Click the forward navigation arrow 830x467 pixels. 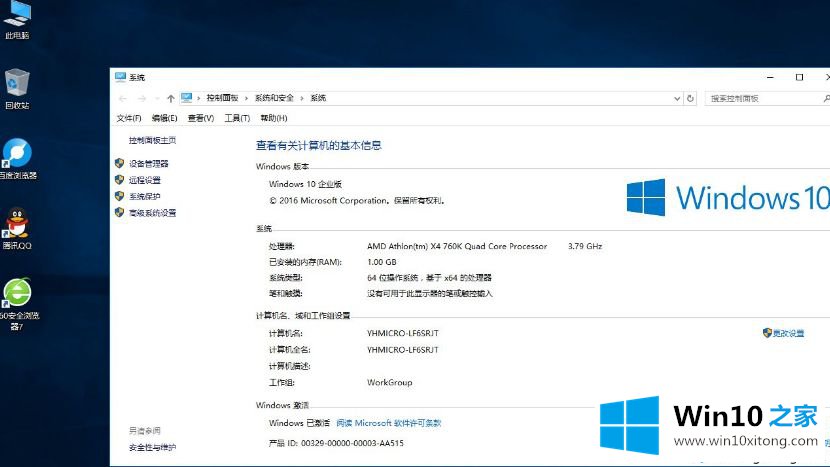[x=142, y=98]
